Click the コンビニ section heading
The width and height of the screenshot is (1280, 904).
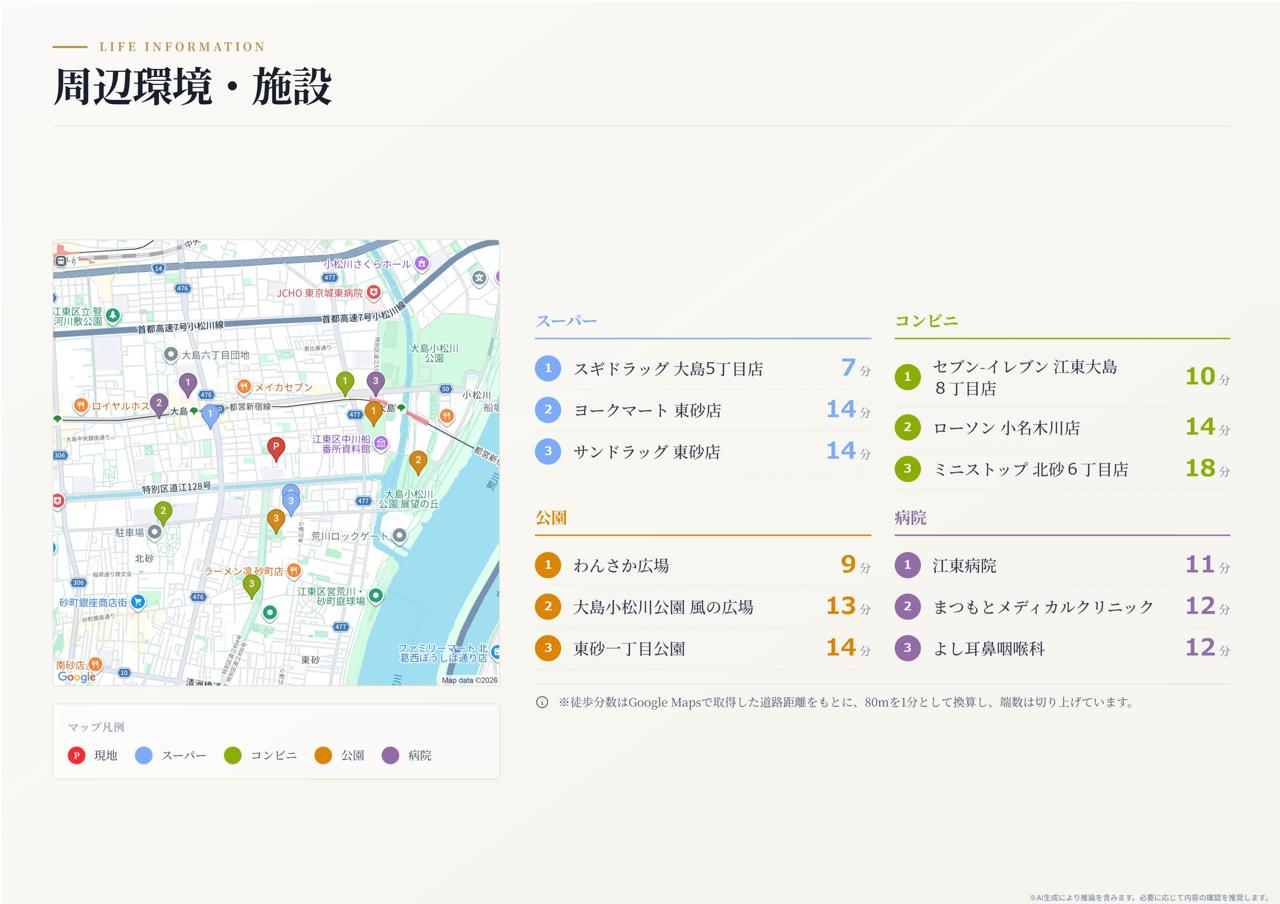926,321
